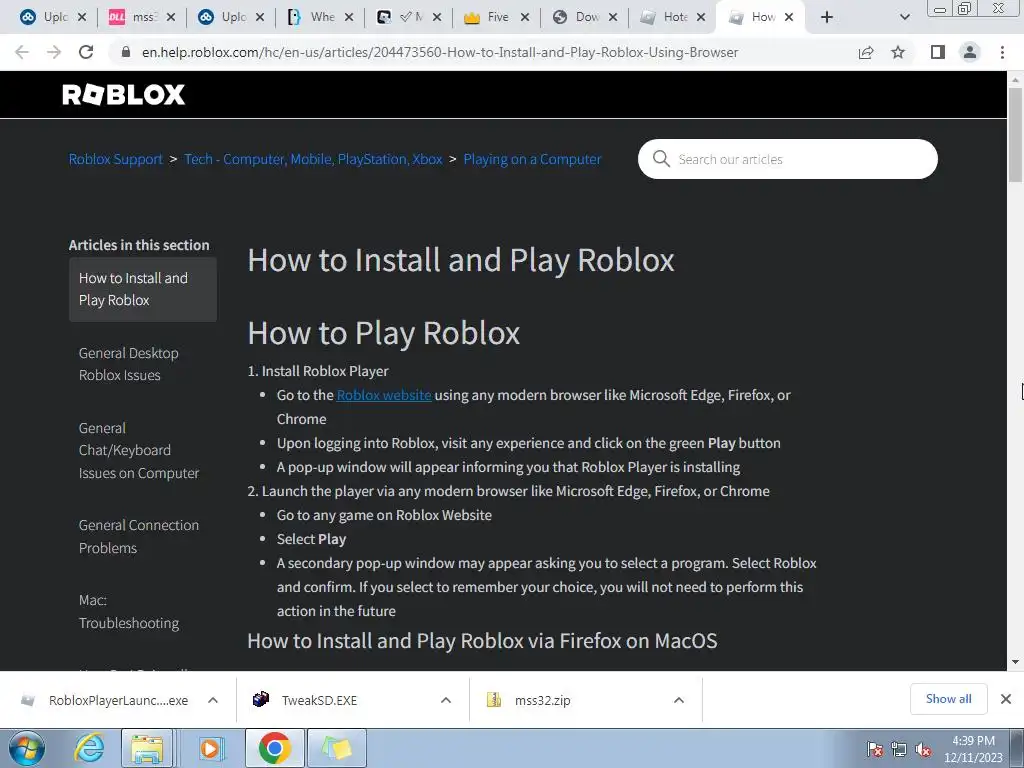Close the downloads bar
The height and width of the screenshot is (768, 1024).
click(1006, 699)
